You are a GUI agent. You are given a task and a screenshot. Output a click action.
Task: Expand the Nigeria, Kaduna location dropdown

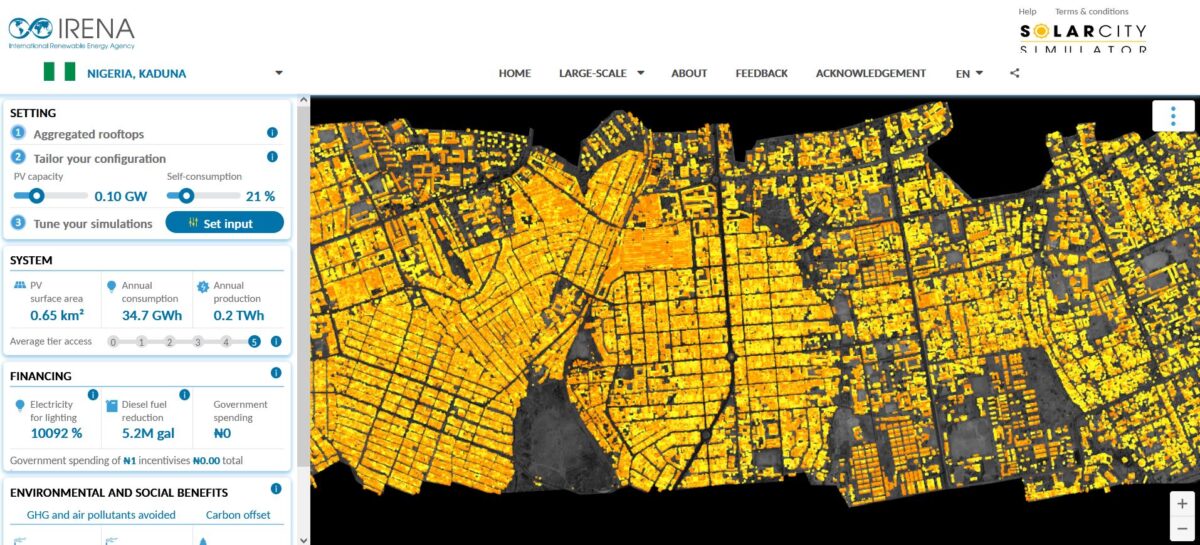coord(279,73)
